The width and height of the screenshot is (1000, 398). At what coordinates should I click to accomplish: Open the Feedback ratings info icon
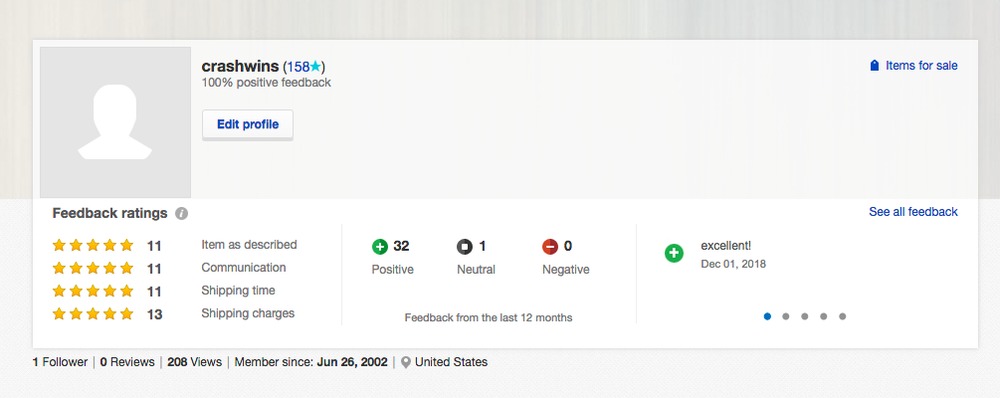point(182,214)
